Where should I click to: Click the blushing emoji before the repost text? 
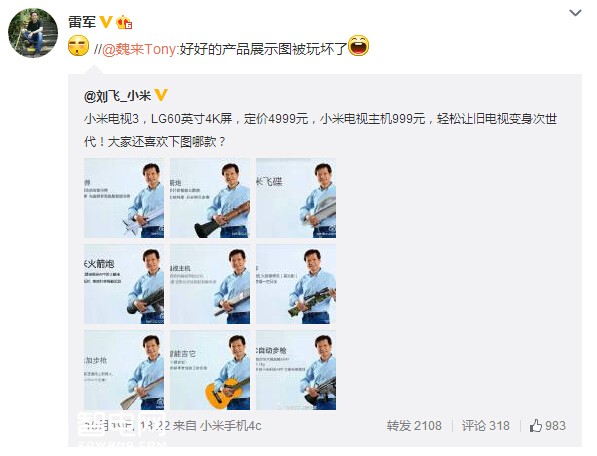78,46
